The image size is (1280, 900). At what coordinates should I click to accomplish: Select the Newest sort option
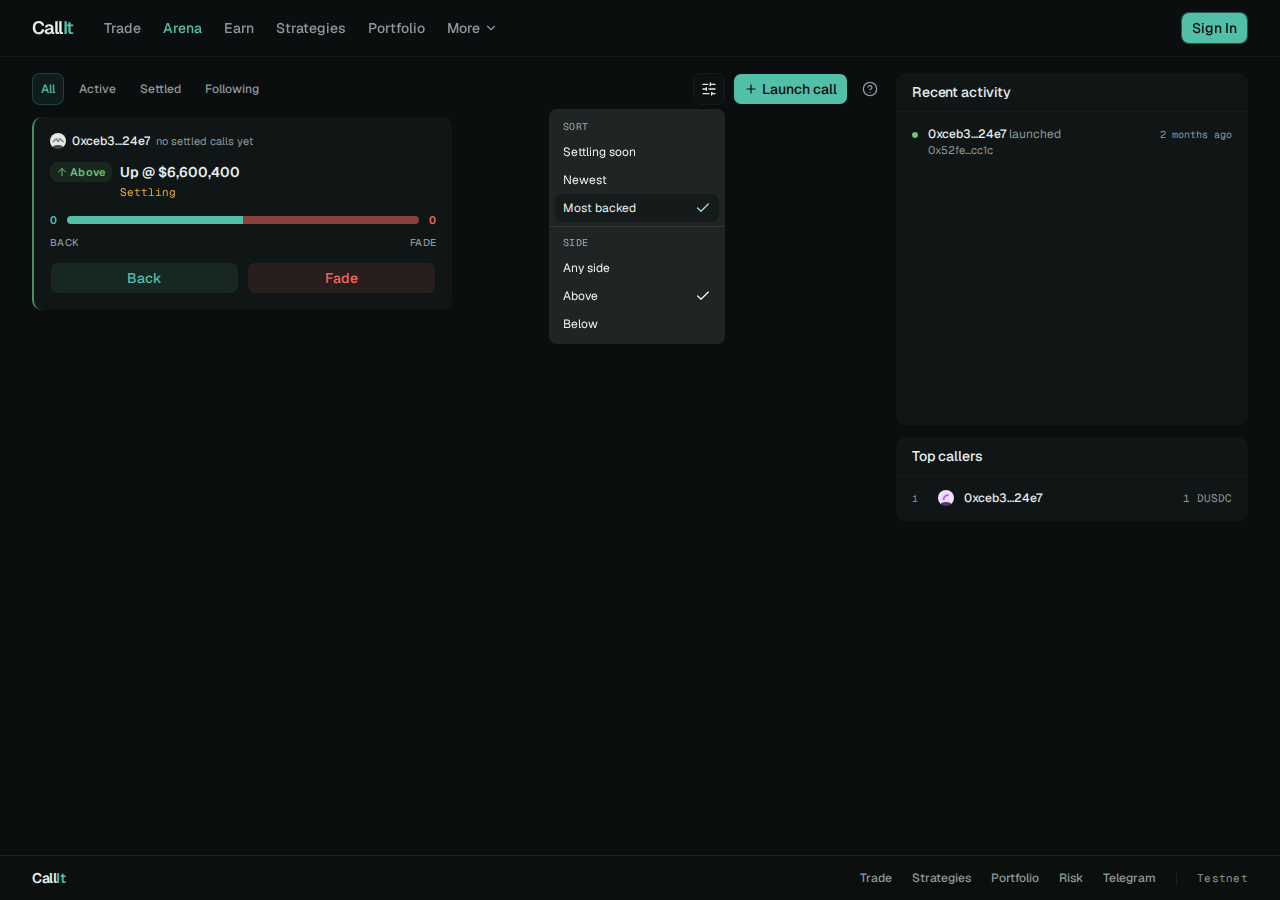click(x=637, y=180)
